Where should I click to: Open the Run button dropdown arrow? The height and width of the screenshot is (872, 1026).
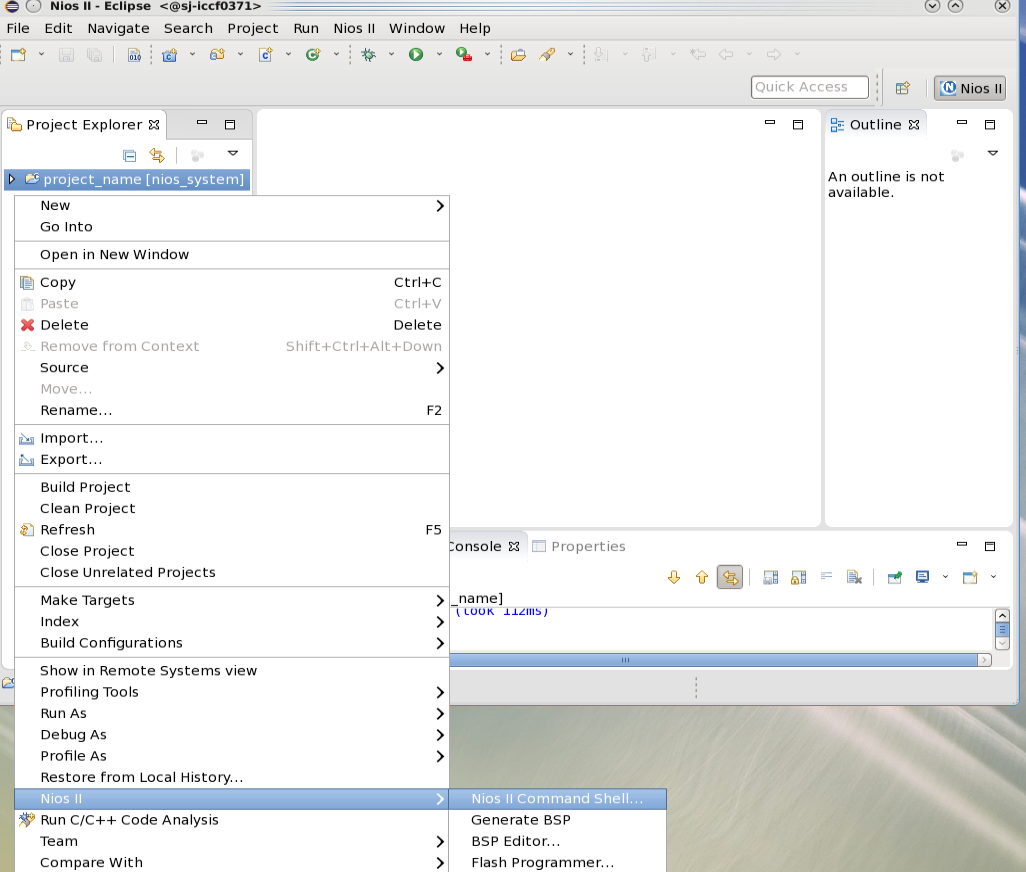tap(439, 55)
